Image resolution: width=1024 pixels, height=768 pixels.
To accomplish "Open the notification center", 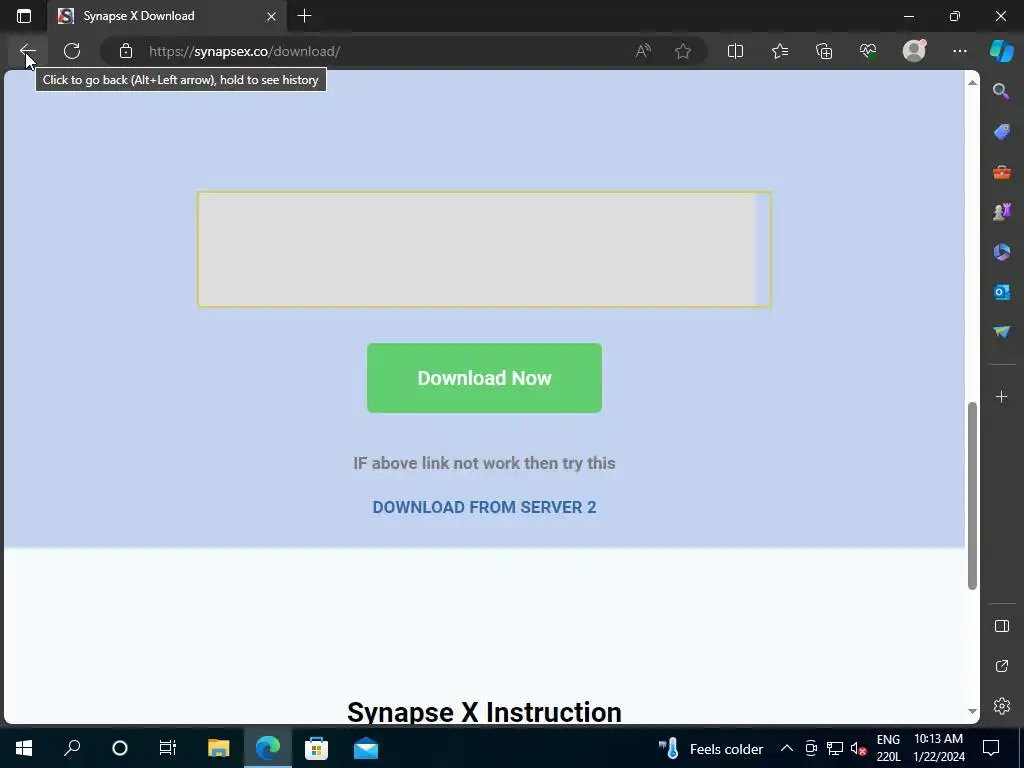I will coord(991,748).
